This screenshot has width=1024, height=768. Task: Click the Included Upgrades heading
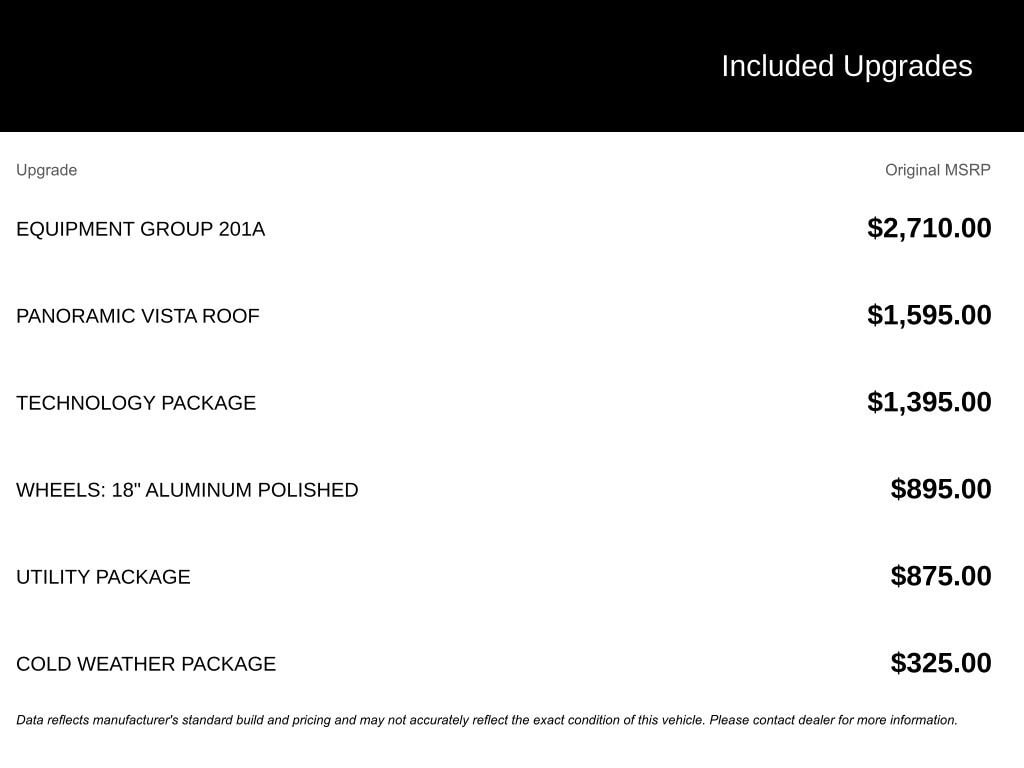(846, 66)
